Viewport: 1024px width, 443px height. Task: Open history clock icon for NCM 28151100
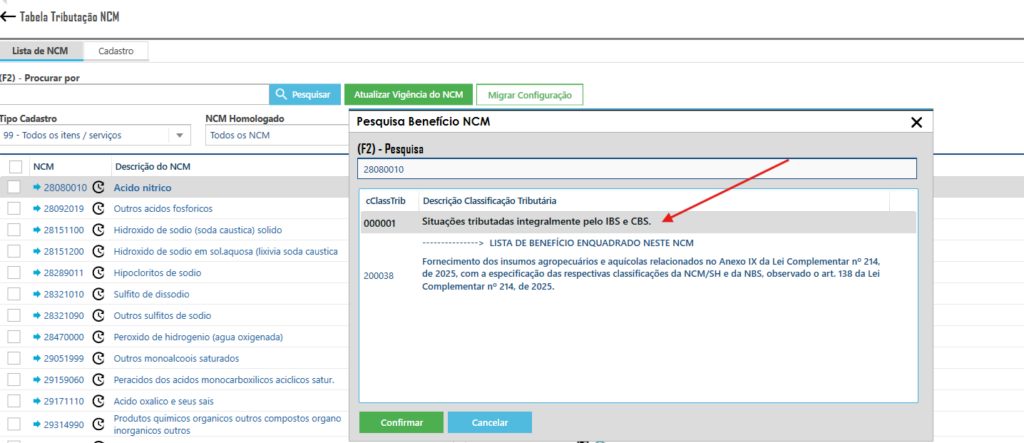99,230
